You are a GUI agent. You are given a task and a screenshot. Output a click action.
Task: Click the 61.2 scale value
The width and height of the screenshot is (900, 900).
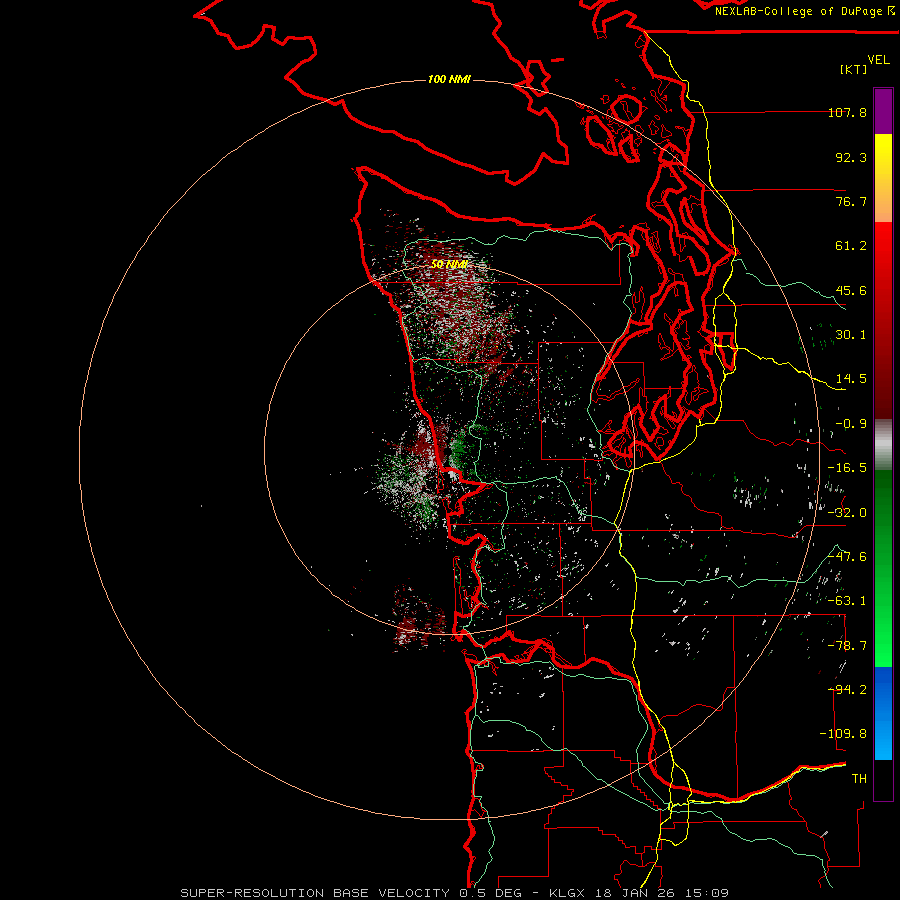851,246
